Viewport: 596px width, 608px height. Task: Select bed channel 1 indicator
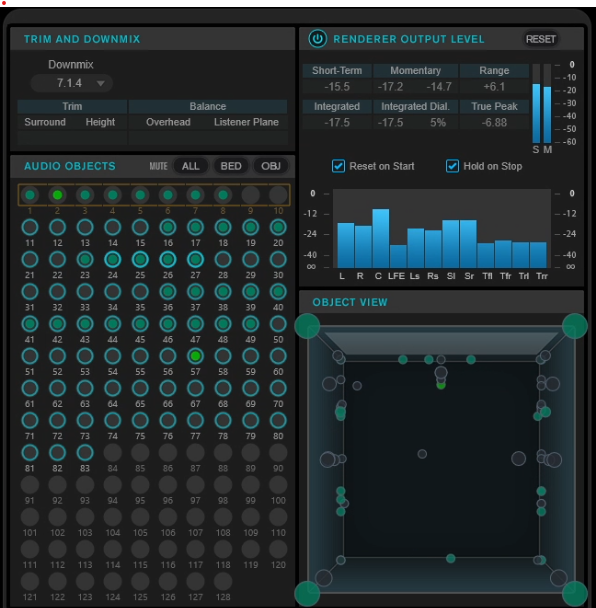coord(30,195)
